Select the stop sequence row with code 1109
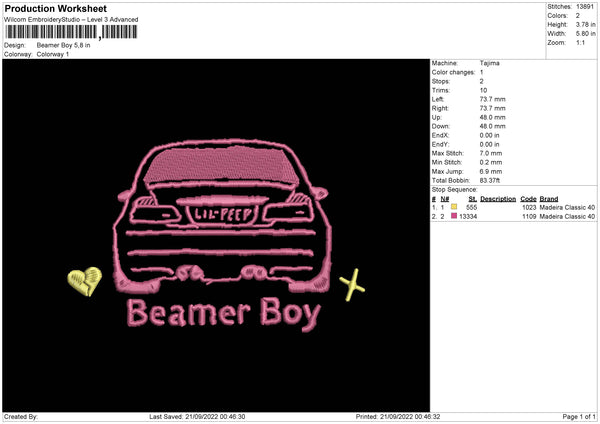Screen dimensions: 600x424 pos(513,216)
